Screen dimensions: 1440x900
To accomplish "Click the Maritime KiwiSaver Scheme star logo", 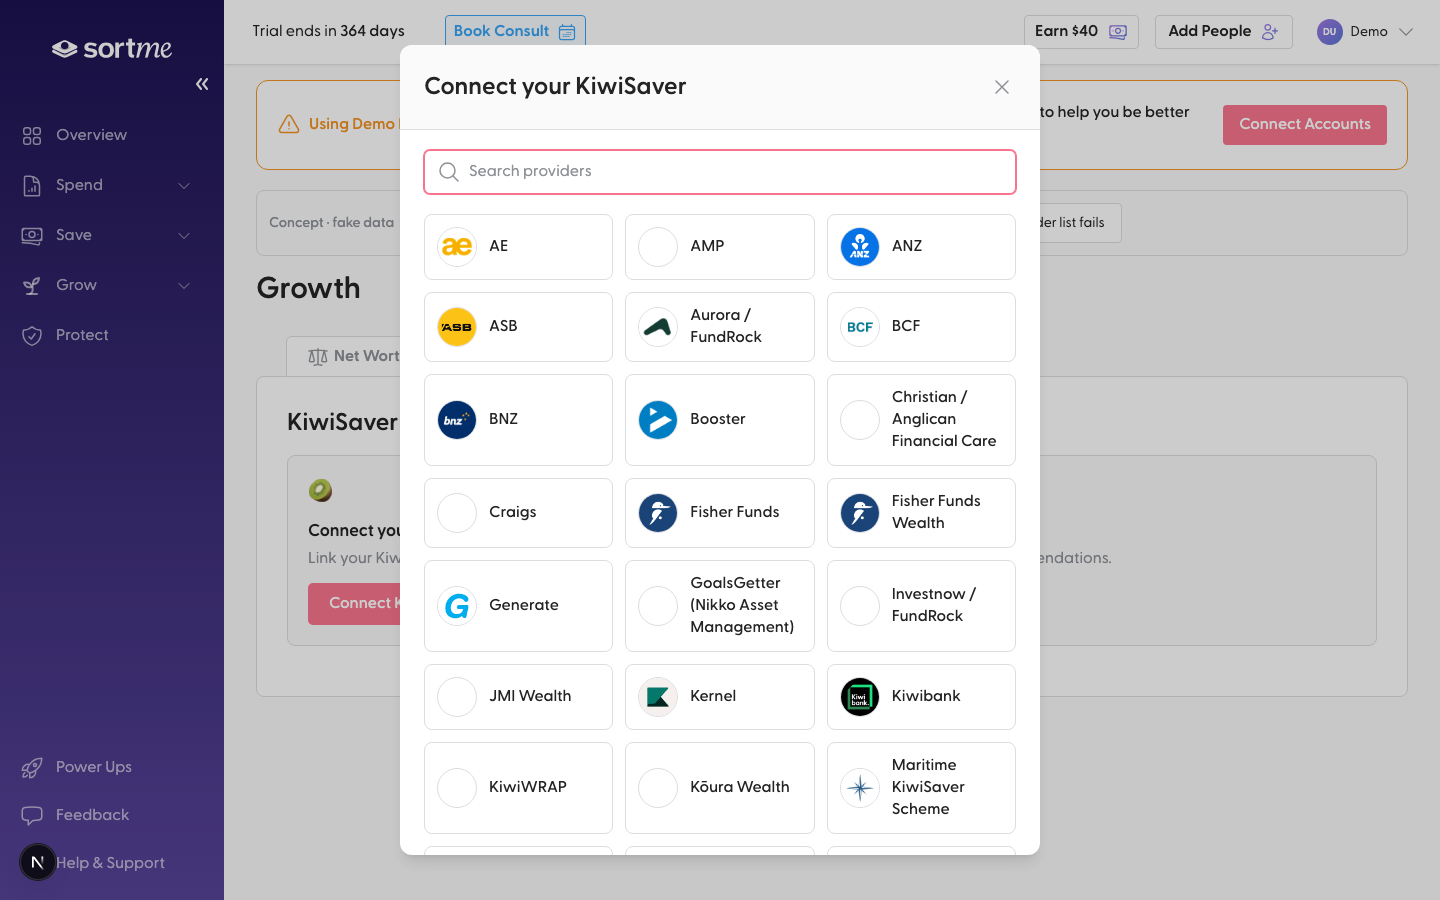I will pyautogui.click(x=860, y=788).
